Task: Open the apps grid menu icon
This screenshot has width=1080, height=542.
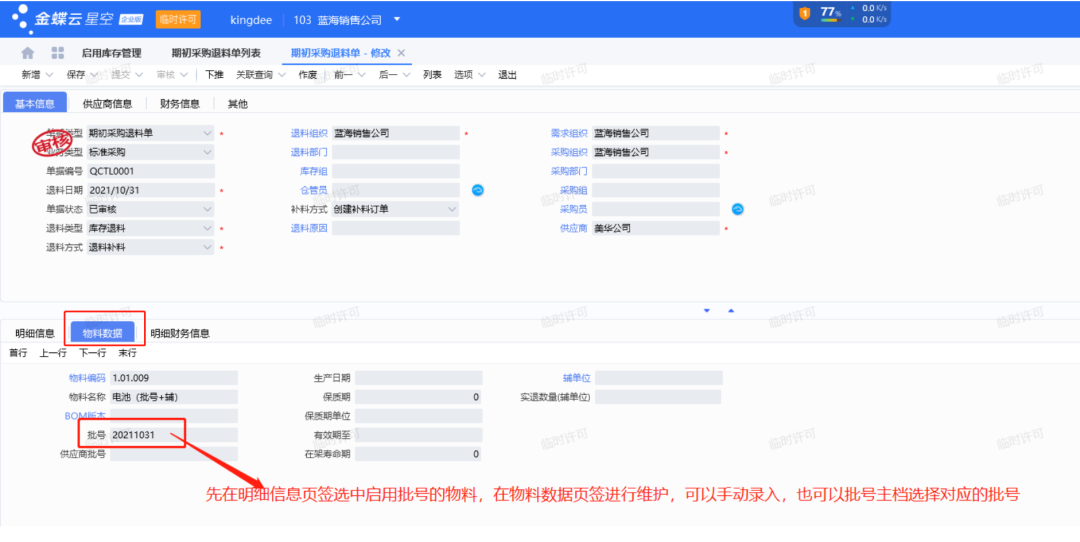Action: (58, 53)
